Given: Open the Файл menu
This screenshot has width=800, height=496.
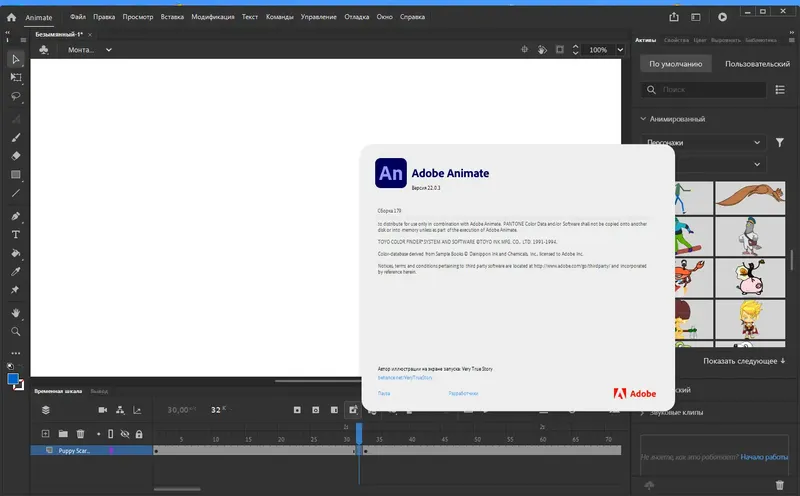Looking at the screenshot, I should pyautogui.click(x=78, y=17).
